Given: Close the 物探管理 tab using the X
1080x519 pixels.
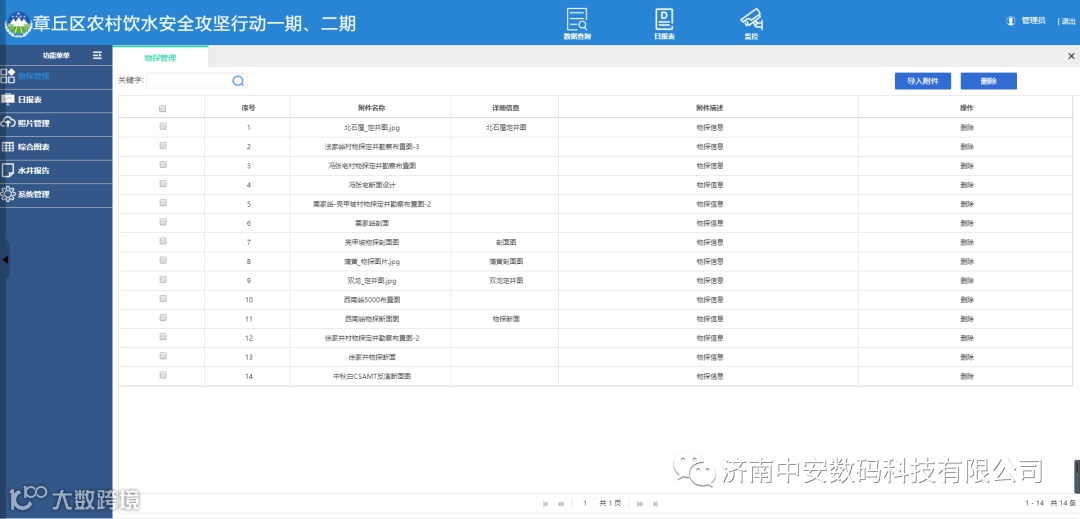Looking at the screenshot, I should [1071, 56].
